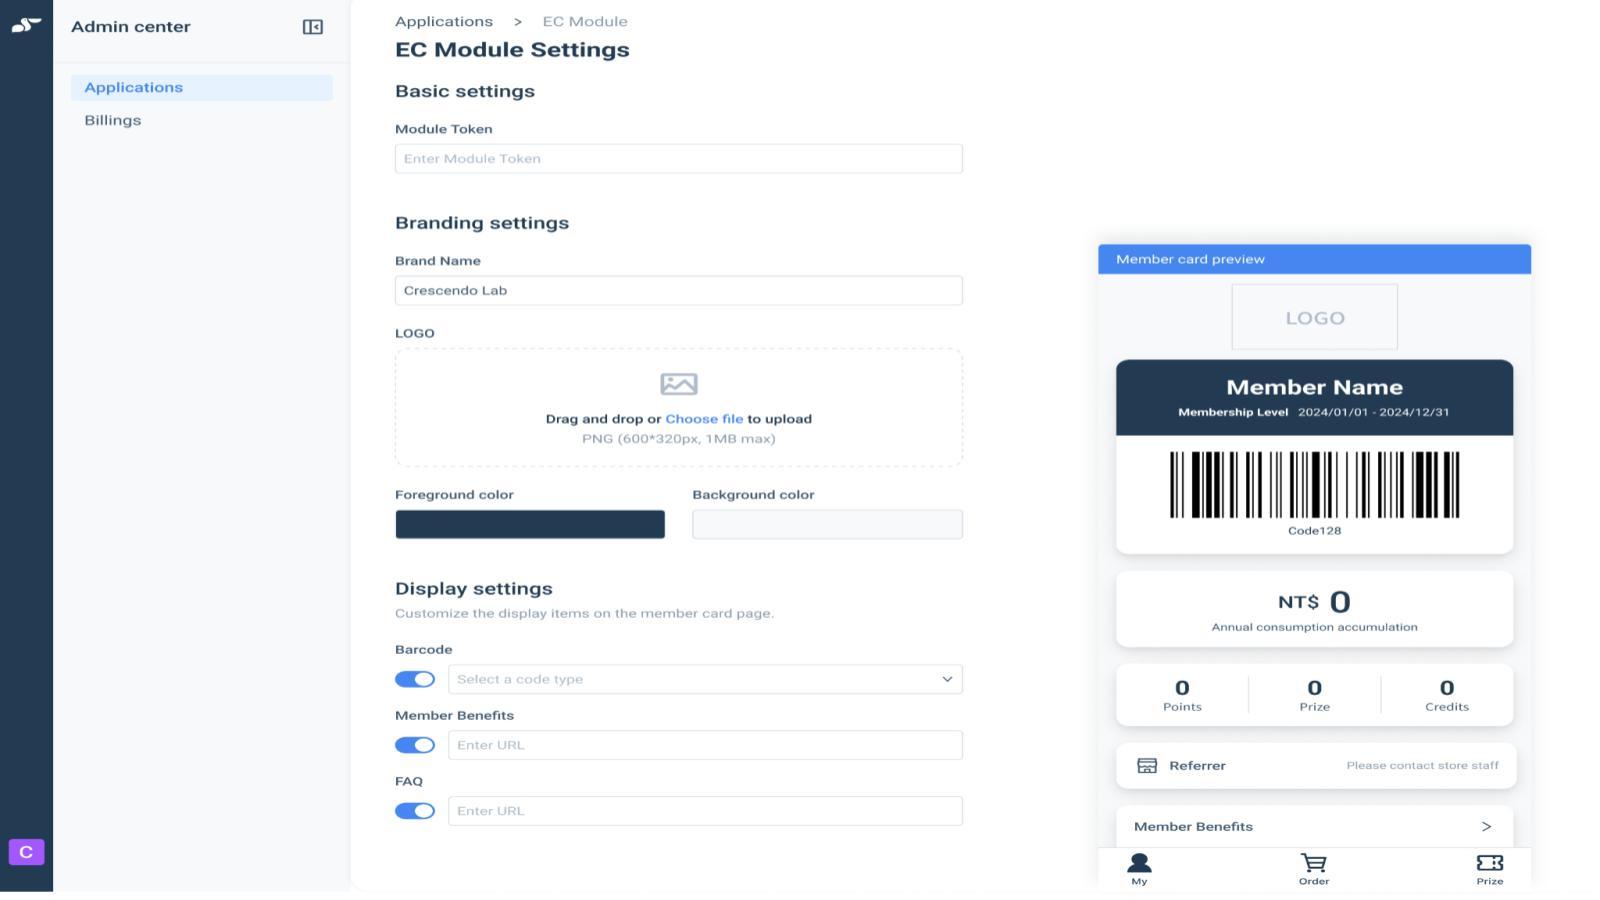
Task: Collapse the Admin center sidebar
Action: 313,27
